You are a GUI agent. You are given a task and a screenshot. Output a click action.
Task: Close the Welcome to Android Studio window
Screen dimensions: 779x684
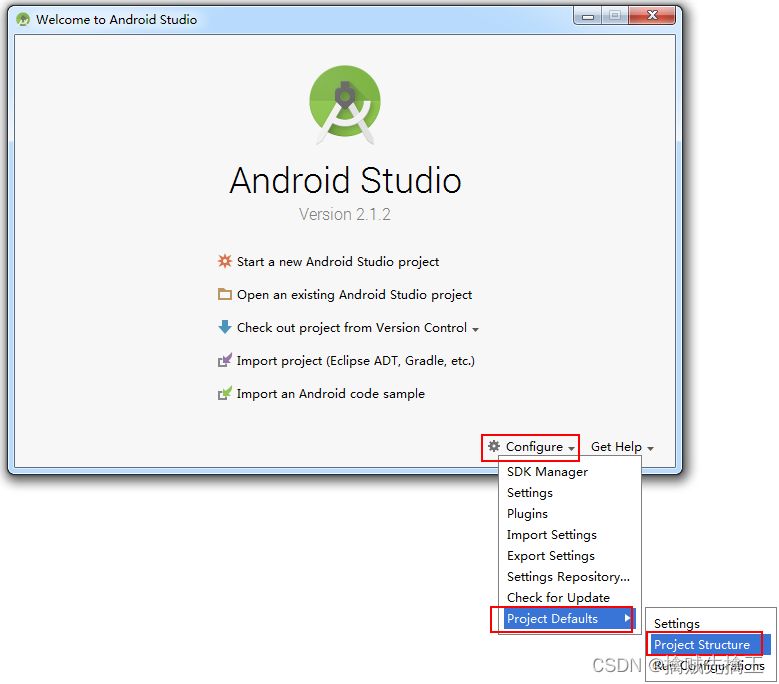pos(652,15)
